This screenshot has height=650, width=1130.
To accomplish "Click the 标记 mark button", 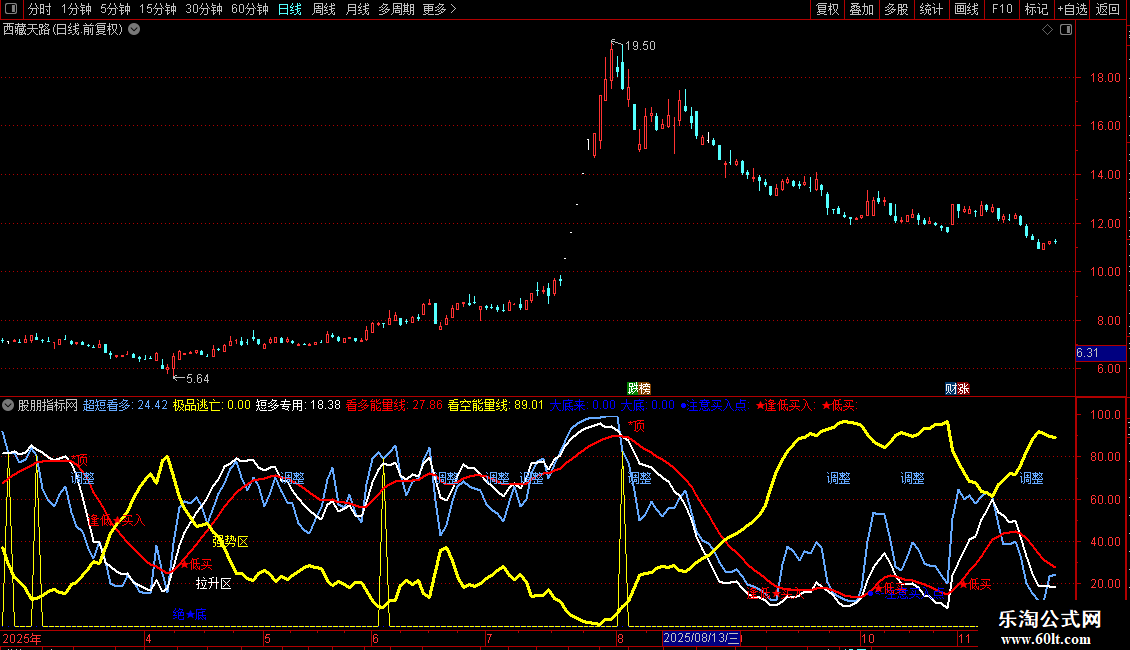I will 1036,9.
